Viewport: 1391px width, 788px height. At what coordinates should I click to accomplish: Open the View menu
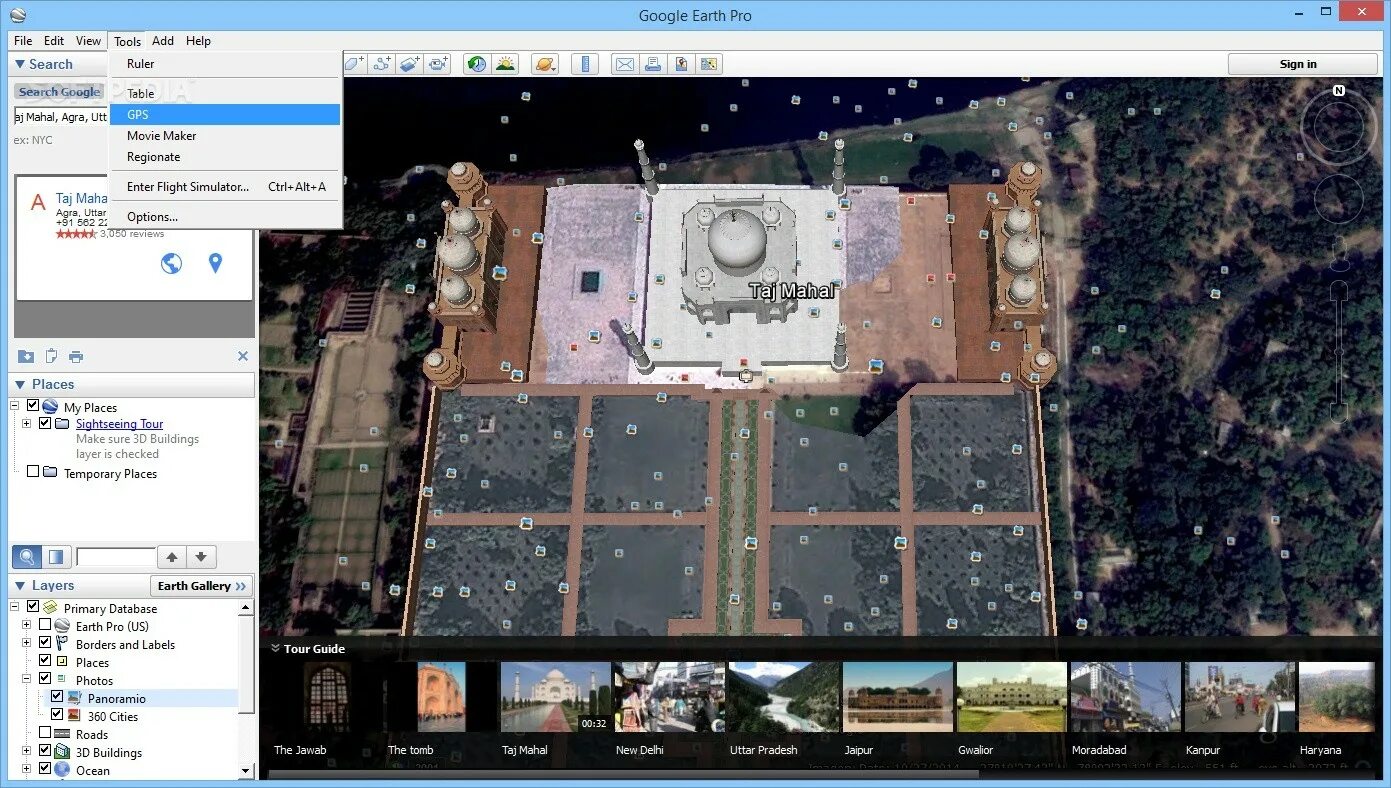pos(89,41)
